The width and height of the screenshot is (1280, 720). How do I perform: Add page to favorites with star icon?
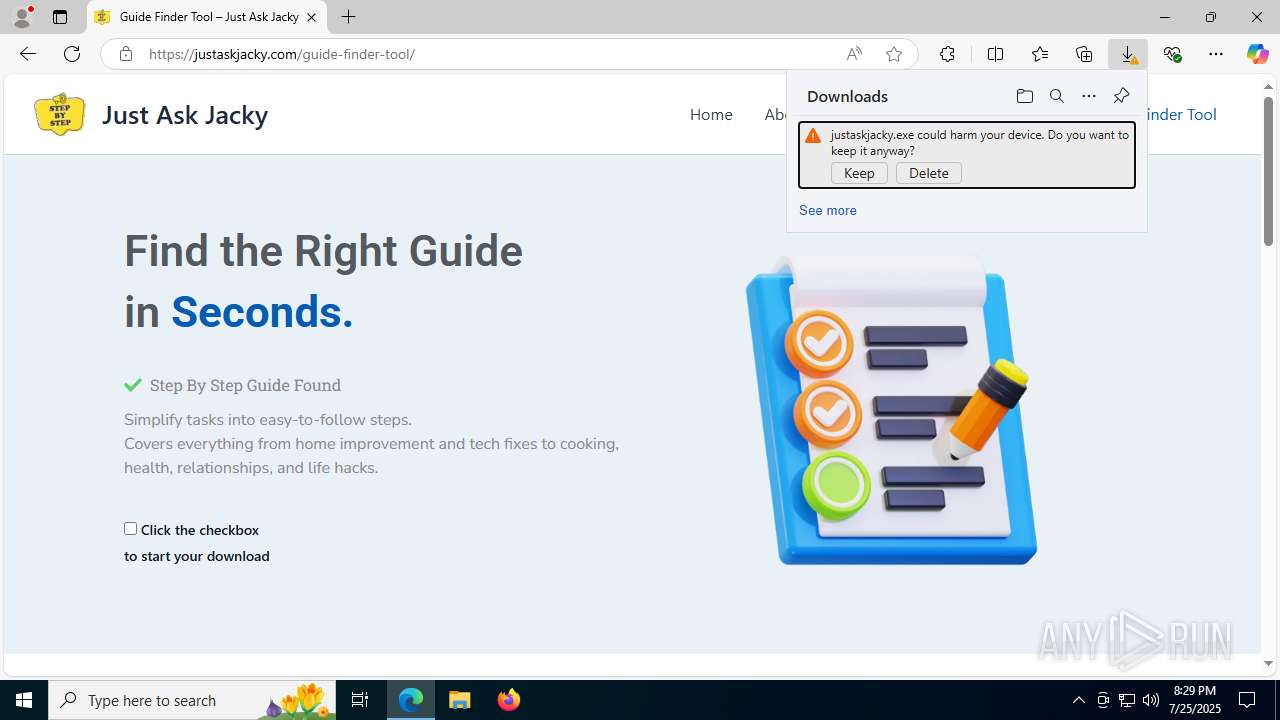(894, 54)
